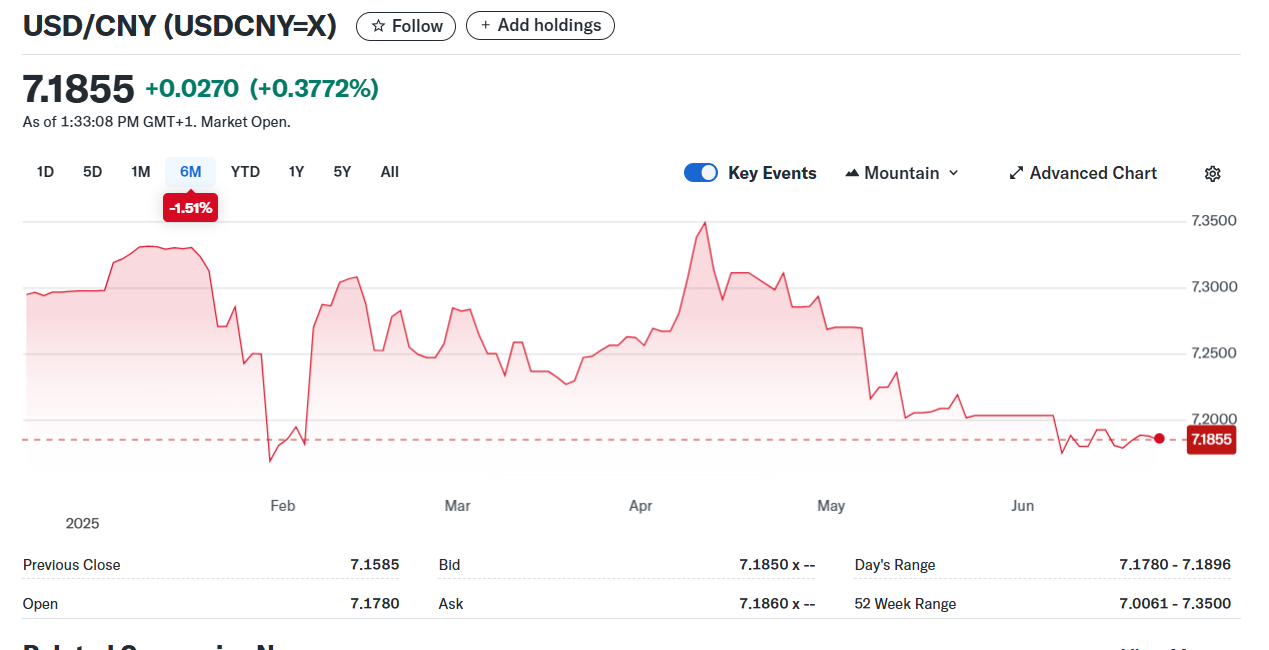Show the 5Y chart range
The image size is (1269, 650).
coord(342,172)
